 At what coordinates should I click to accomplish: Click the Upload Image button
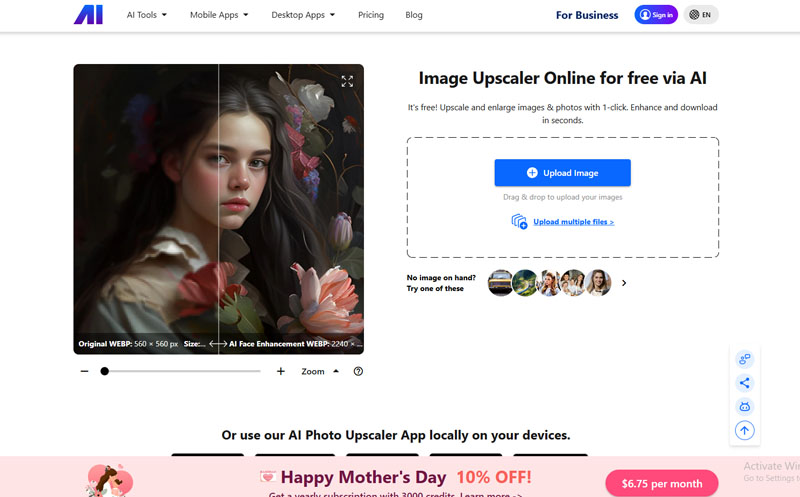[x=562, y=172]
